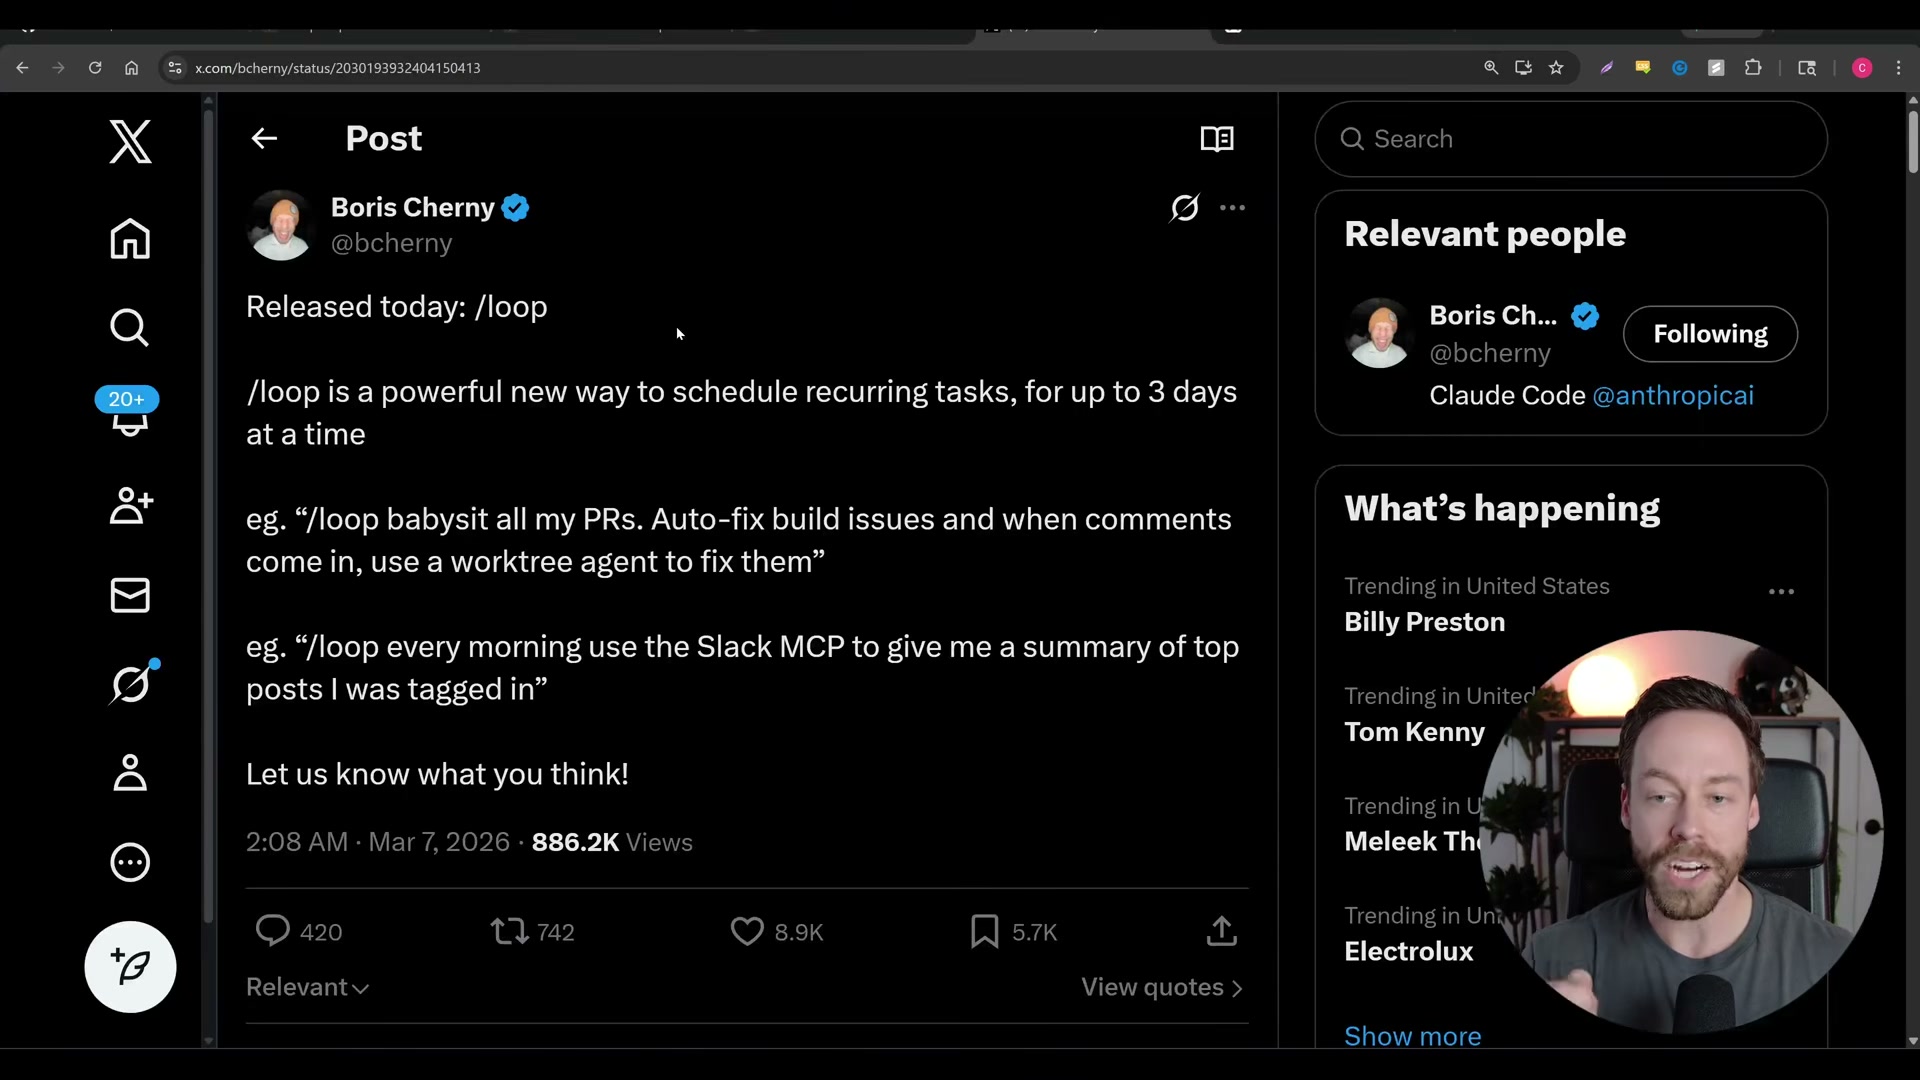Open tab search side panel icon
The height and width of the screenshot is (1080, 1920).
1807,68
